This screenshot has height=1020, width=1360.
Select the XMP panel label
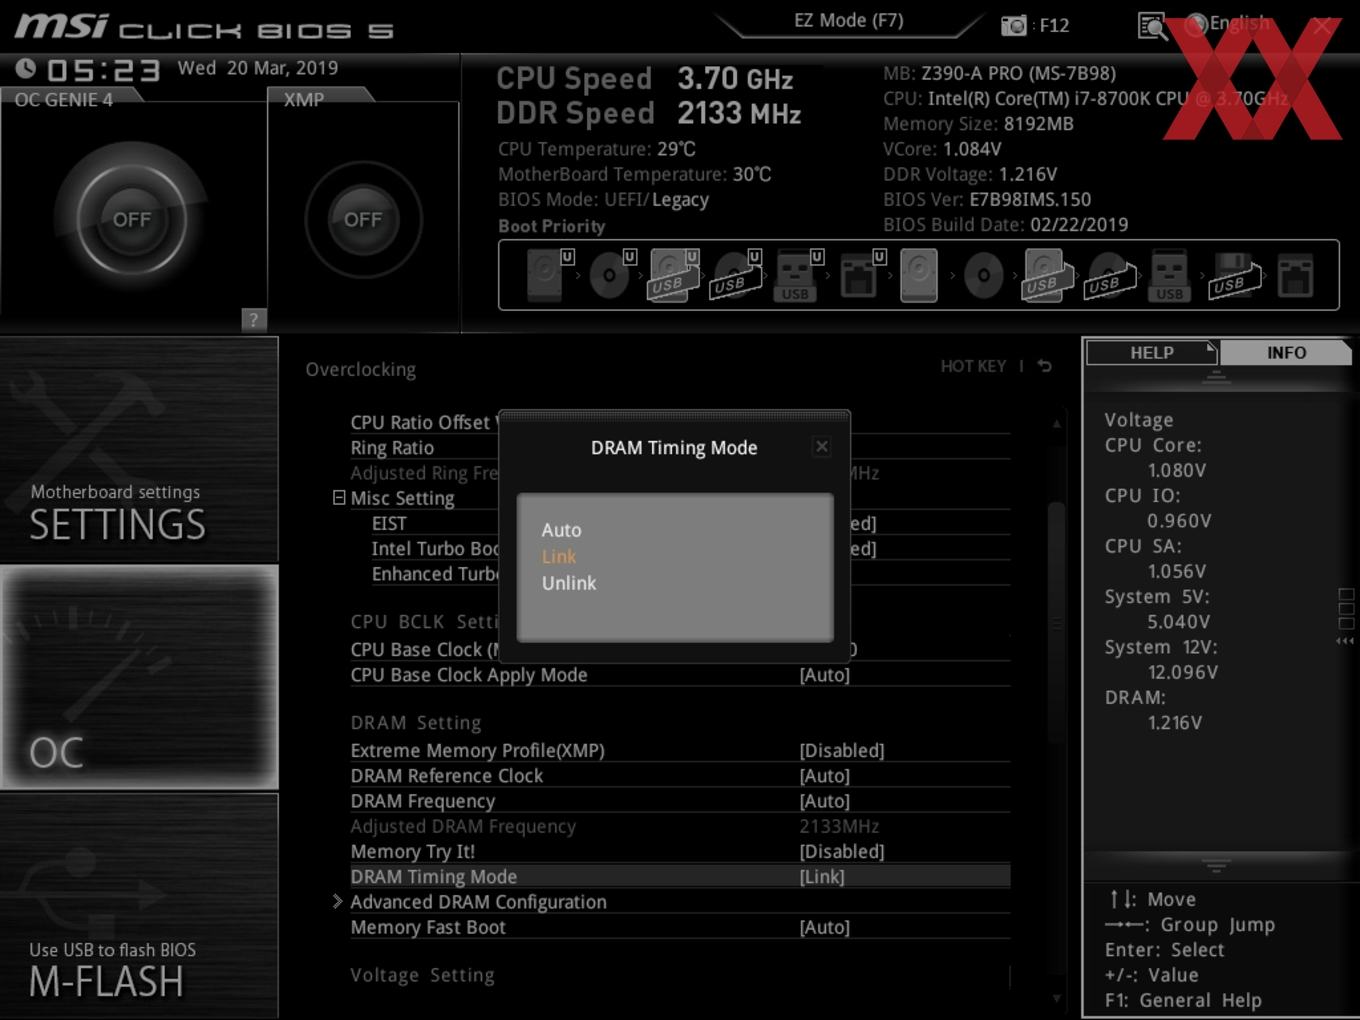click(x=304, y=100)
